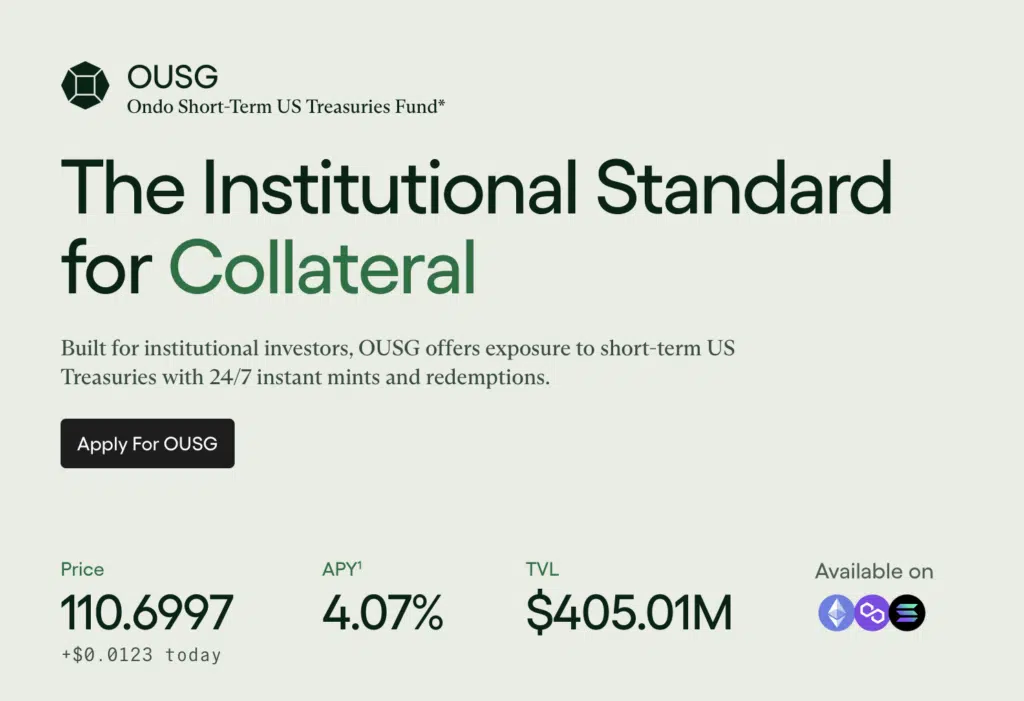Click the Price label

tap(82, 569)
